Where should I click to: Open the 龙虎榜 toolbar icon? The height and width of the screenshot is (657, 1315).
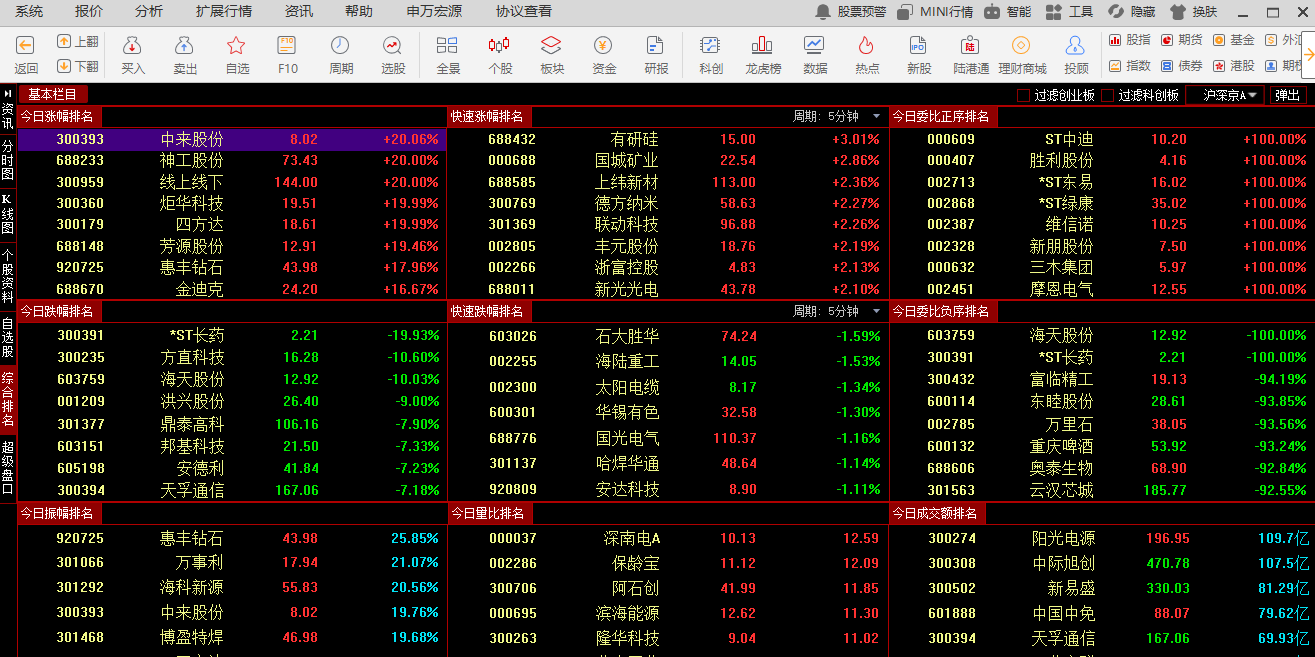click(x=762, y=54)
